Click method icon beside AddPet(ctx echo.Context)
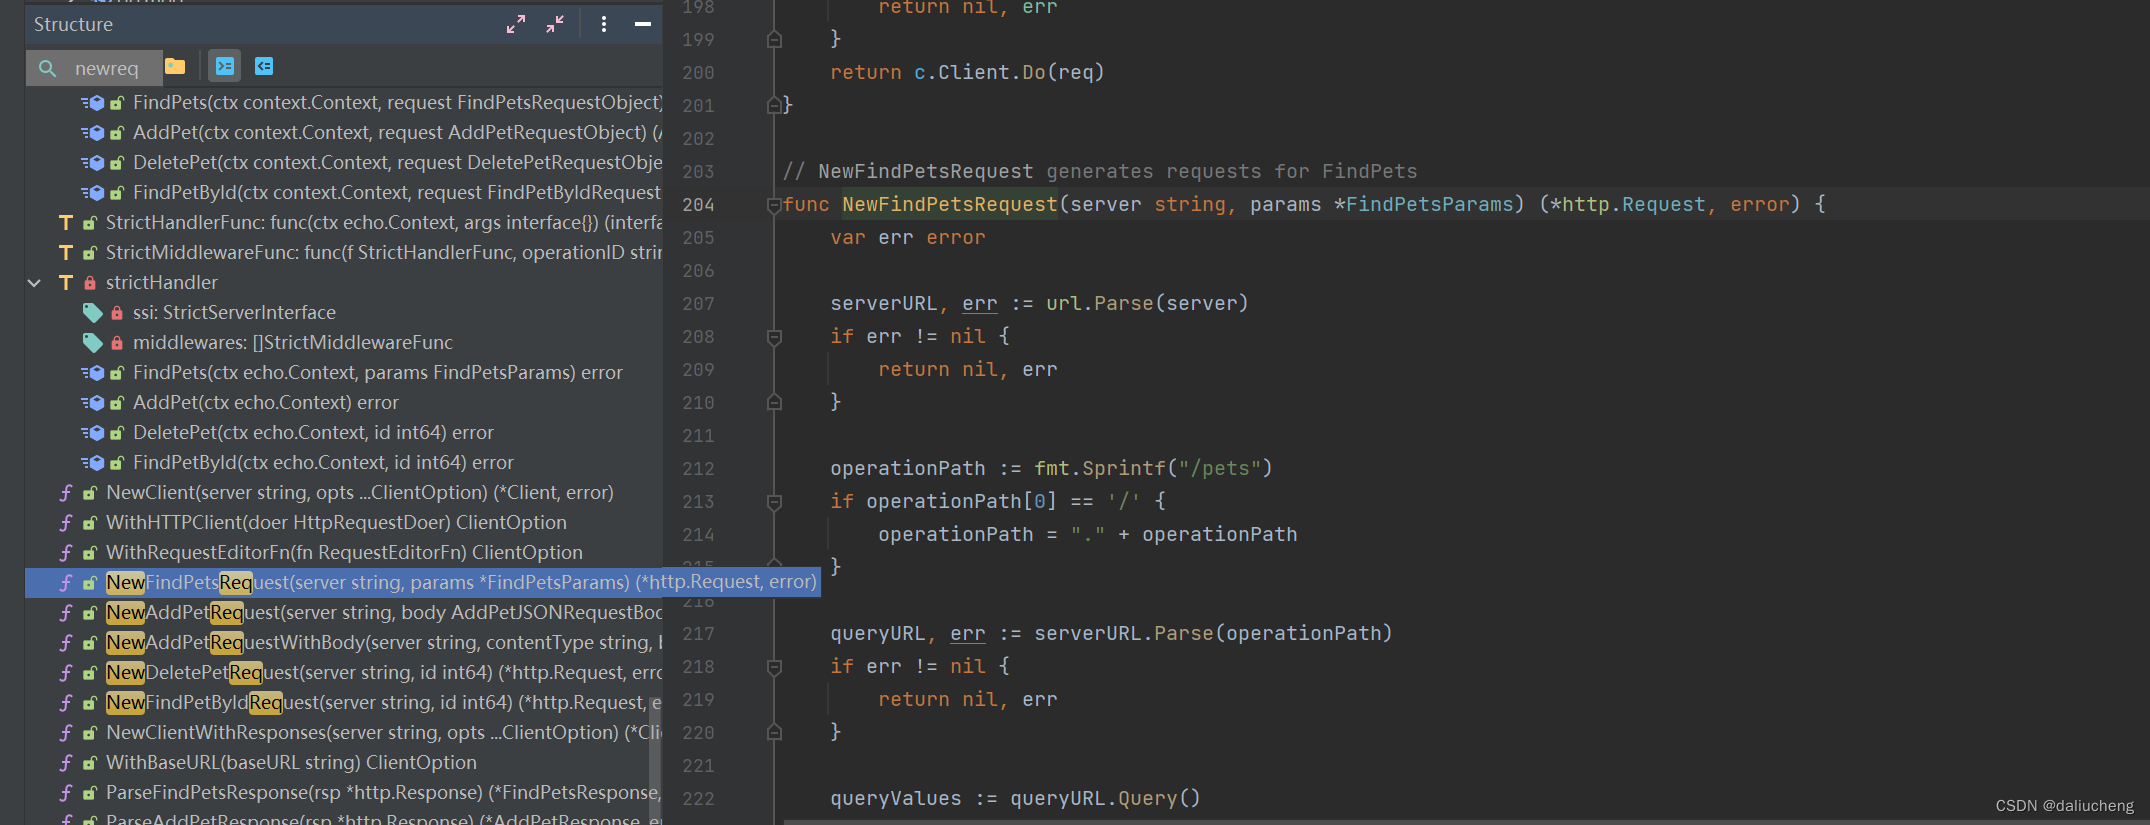 tap(93, 403)
